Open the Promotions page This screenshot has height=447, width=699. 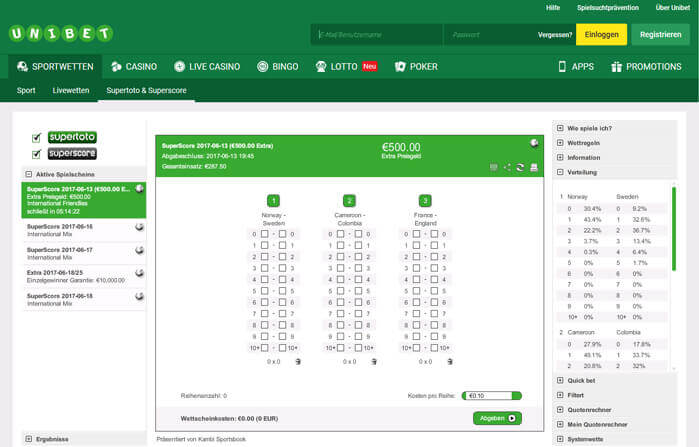click(646, 67)
